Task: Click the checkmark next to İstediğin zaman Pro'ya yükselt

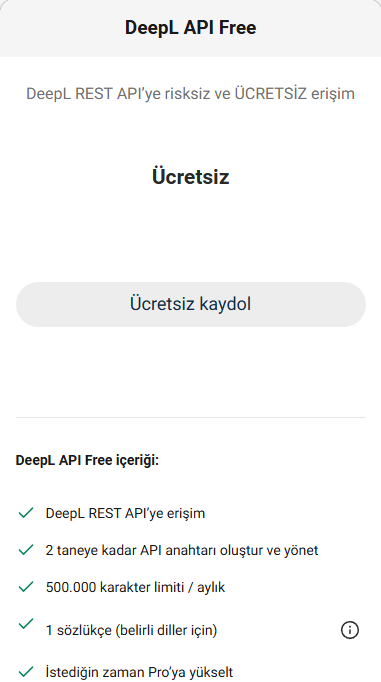Action: [x=26, y=671]
